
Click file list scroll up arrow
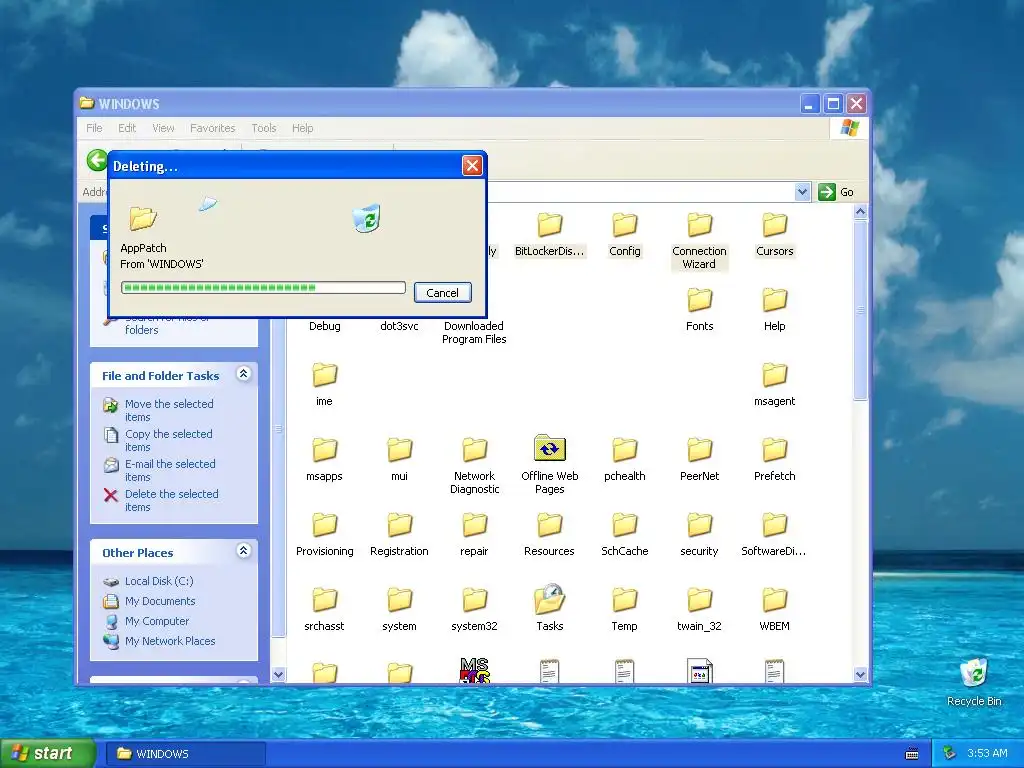(860, 212)
